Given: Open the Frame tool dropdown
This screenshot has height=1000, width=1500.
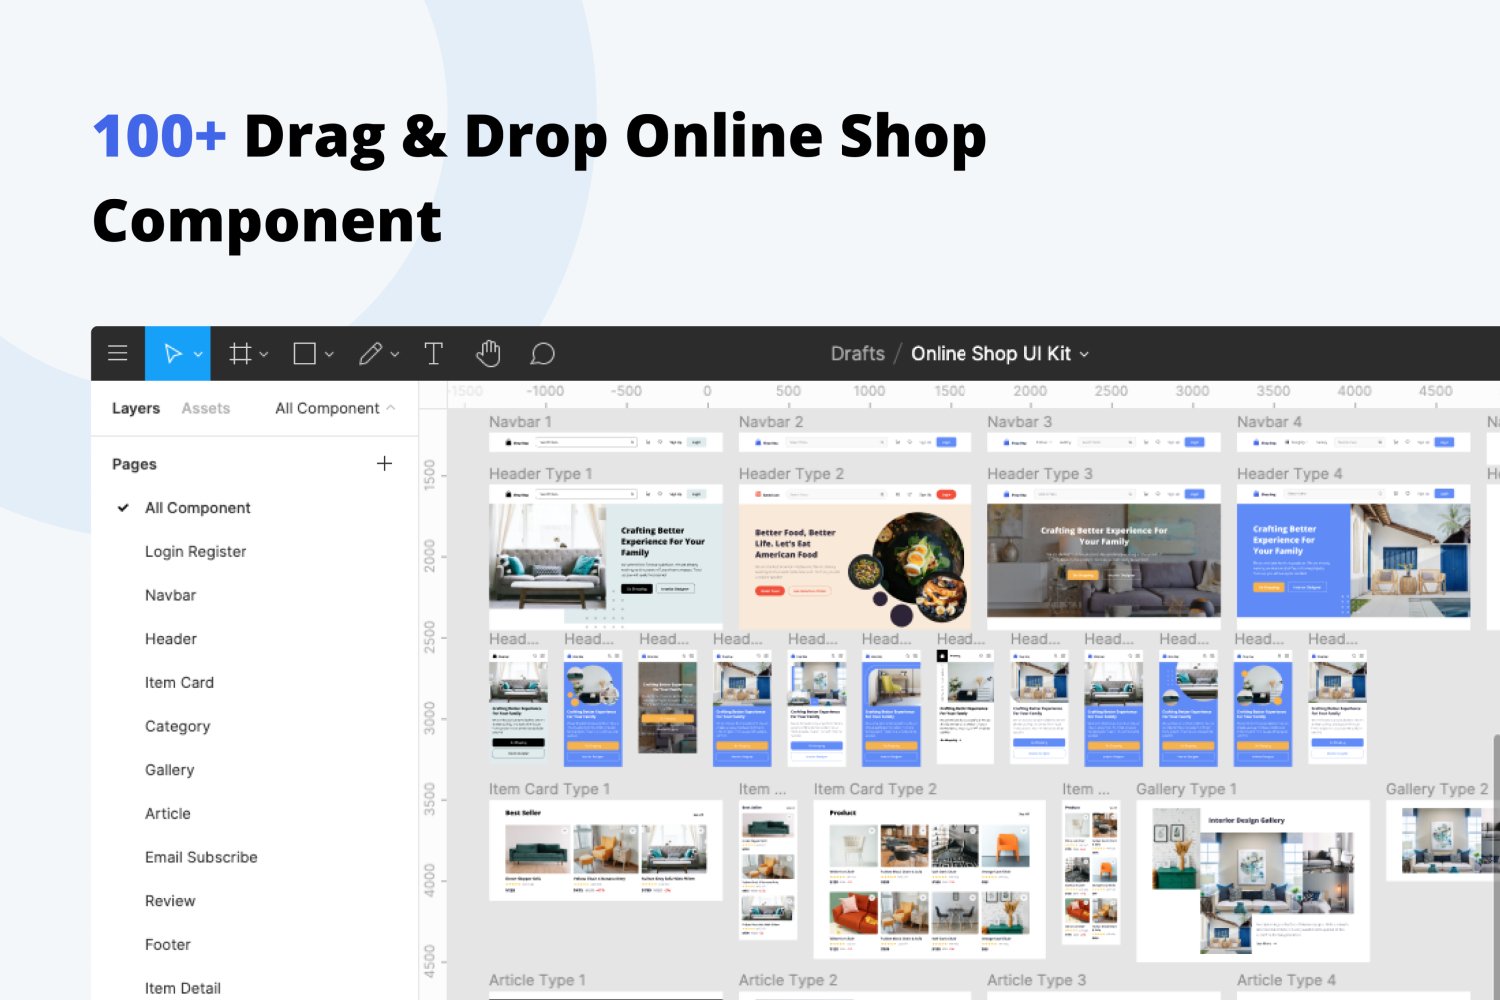Looking at the screenshot, I should pos(263,354).
